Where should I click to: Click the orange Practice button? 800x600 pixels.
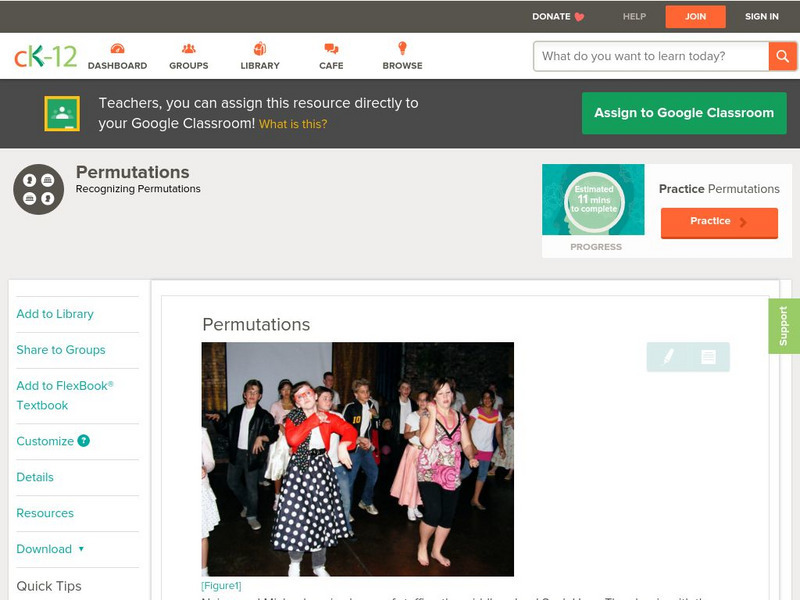coord(718,222)
